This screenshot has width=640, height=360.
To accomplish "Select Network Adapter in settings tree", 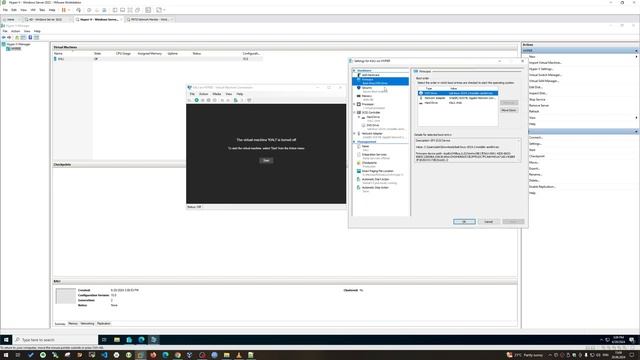I will (x=372, y=133).
